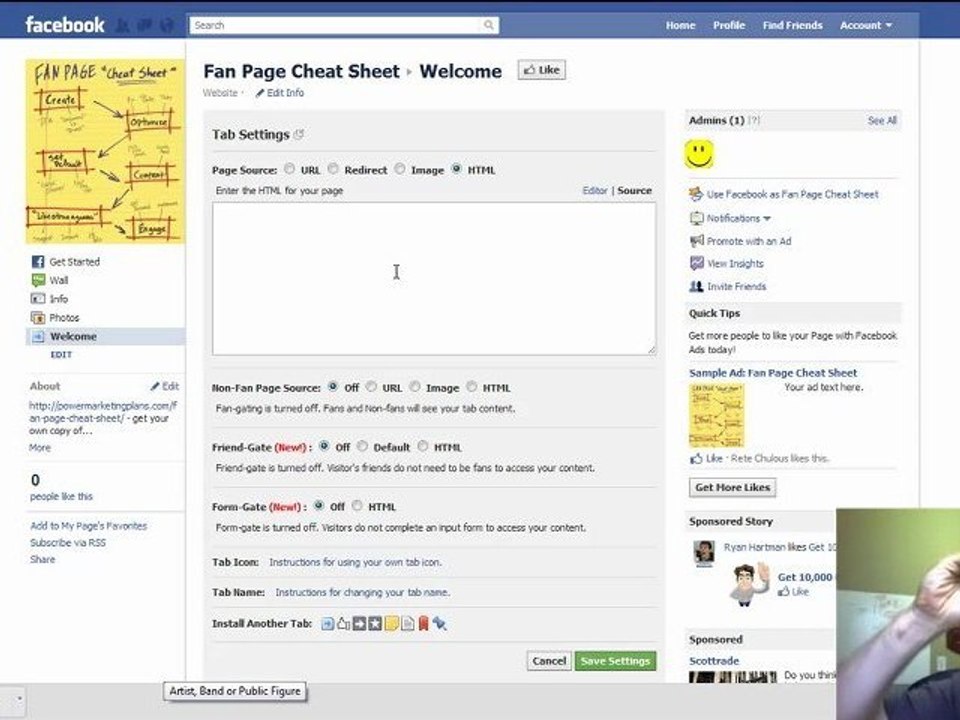The height and width of the screenshot is (720, 960).
Task: Click the Sample Ad title link
Action: click(x=773, y=373)
